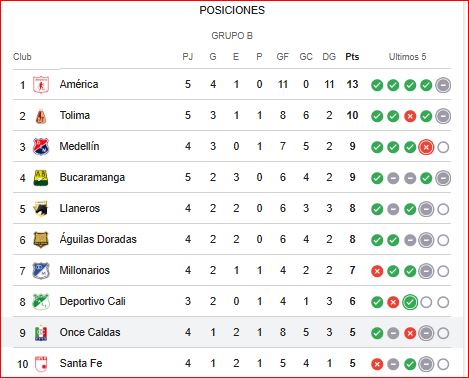The width and height of the screenshot is (469, 378).
Task: Click the GRUPO B group label
Action: 232,35
